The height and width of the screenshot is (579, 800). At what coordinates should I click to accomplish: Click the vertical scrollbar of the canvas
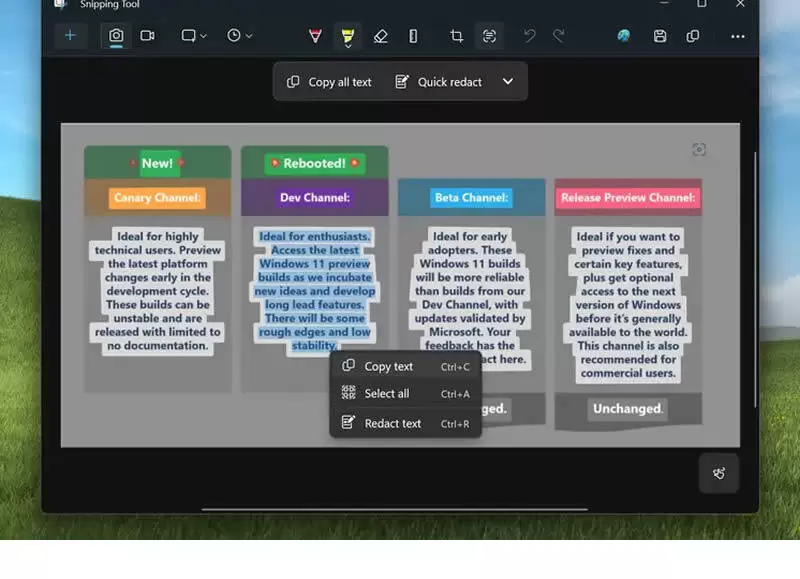pyautogui.click(x=755, y=280)
